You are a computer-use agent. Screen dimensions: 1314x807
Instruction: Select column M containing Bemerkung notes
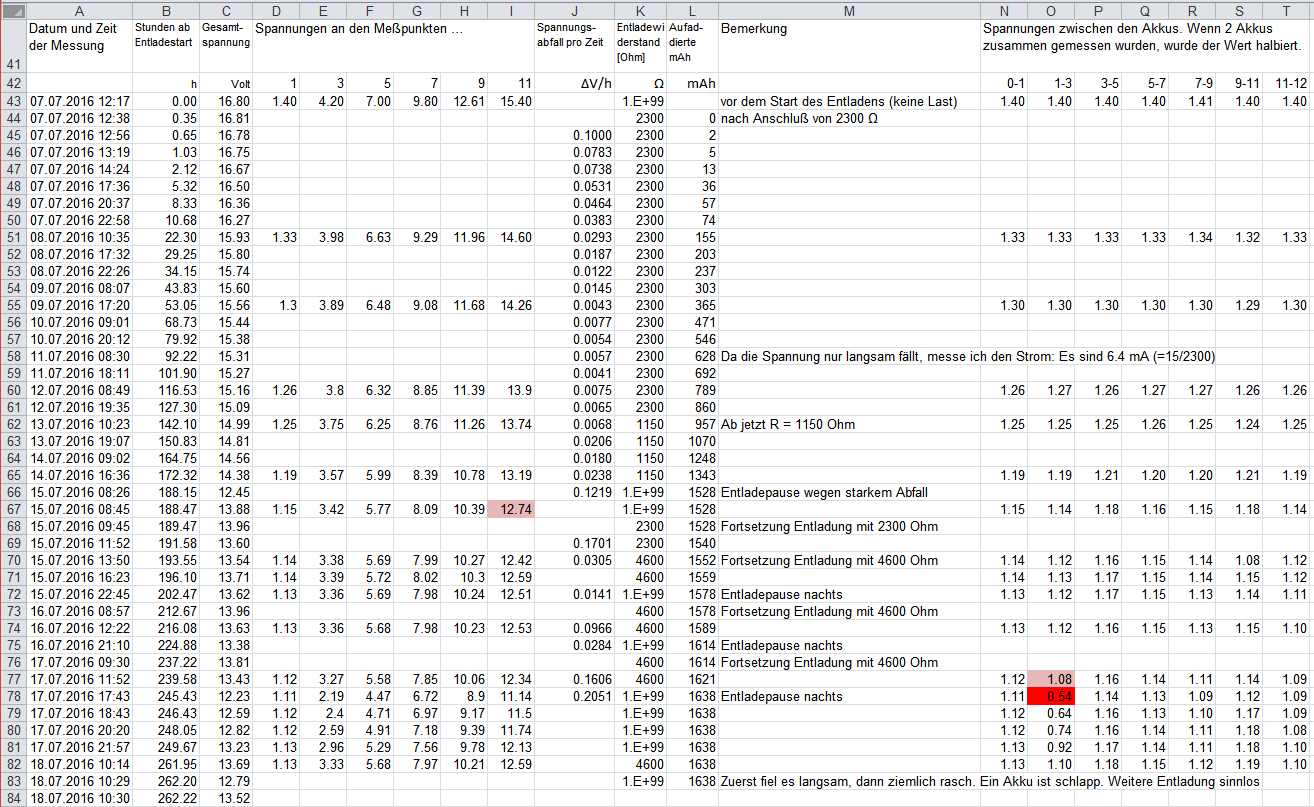tap(849, 11)
